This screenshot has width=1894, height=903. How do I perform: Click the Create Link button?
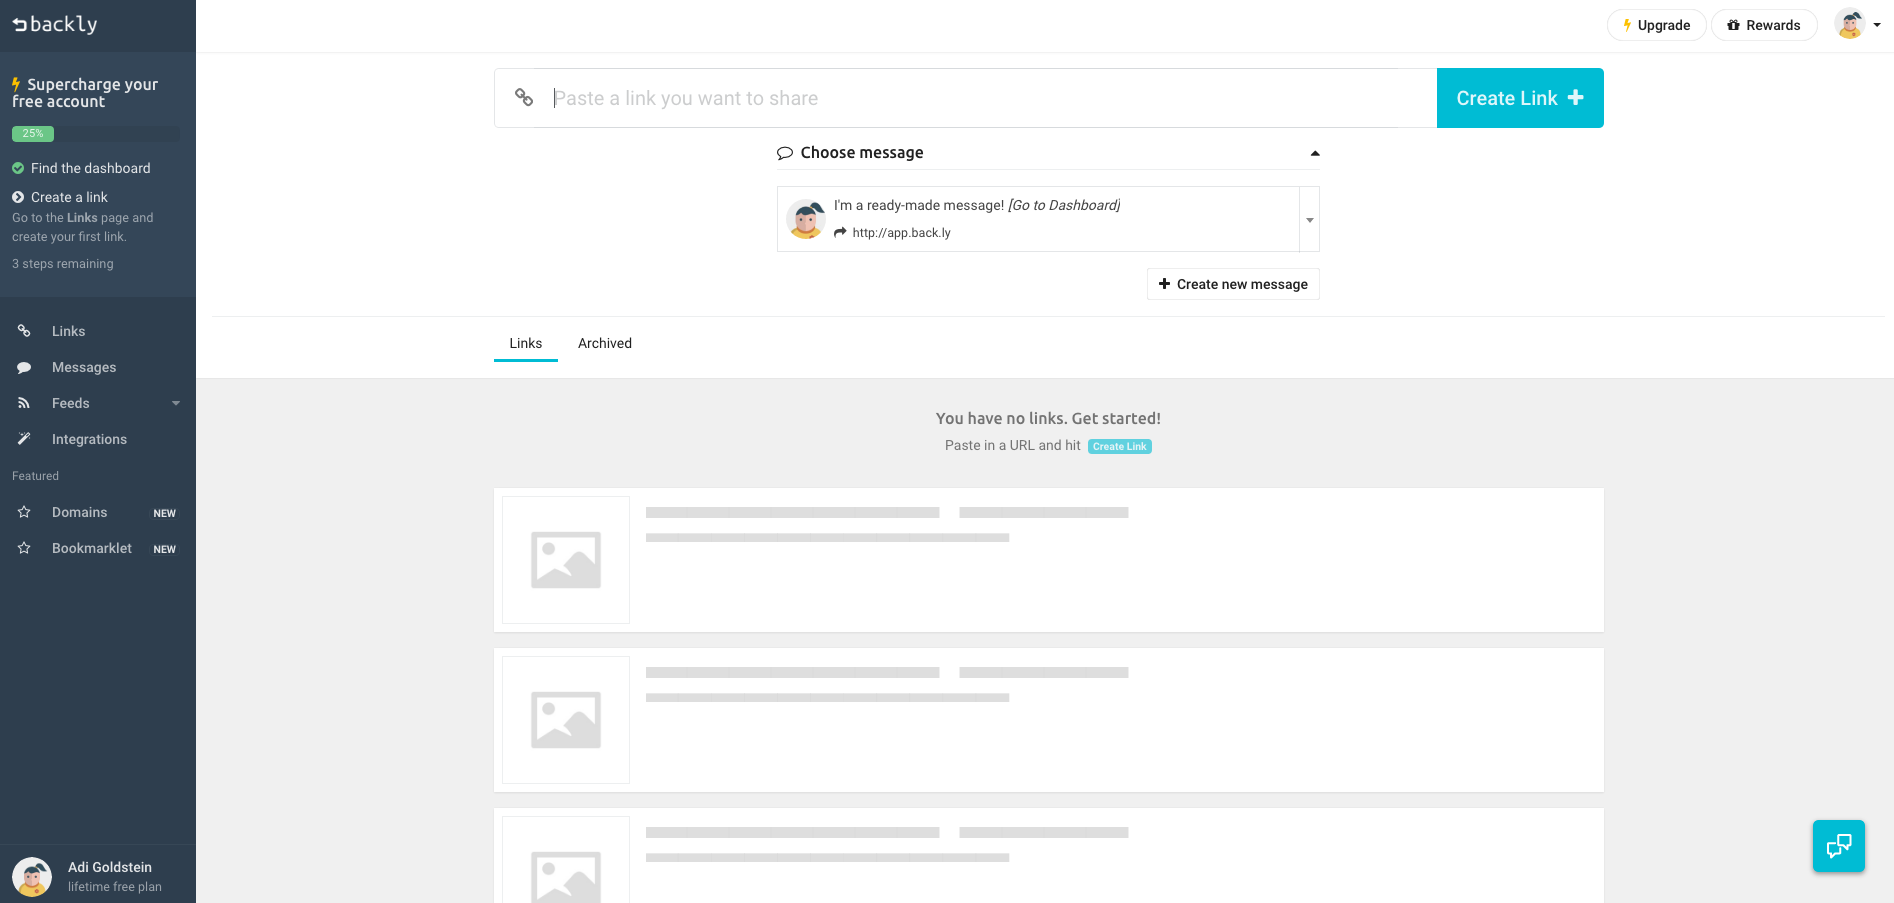pos(1520,98)
